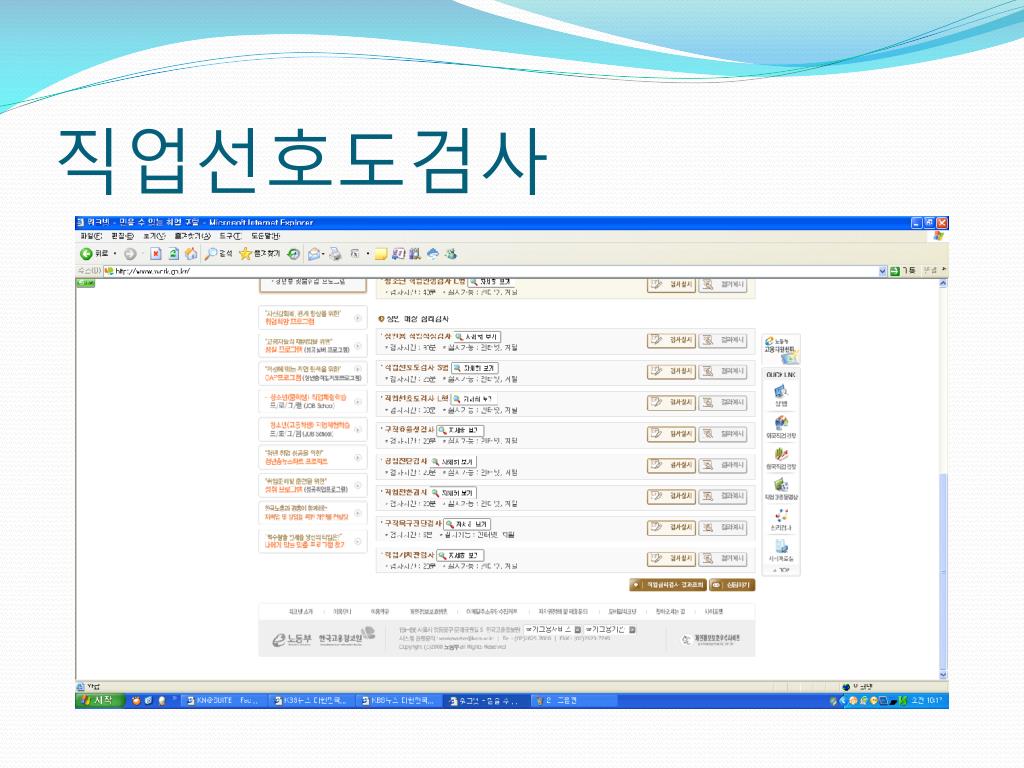Click the brown 상담하기 button
The width and height of the screenshot is (1024, 768).
(732, 585)
